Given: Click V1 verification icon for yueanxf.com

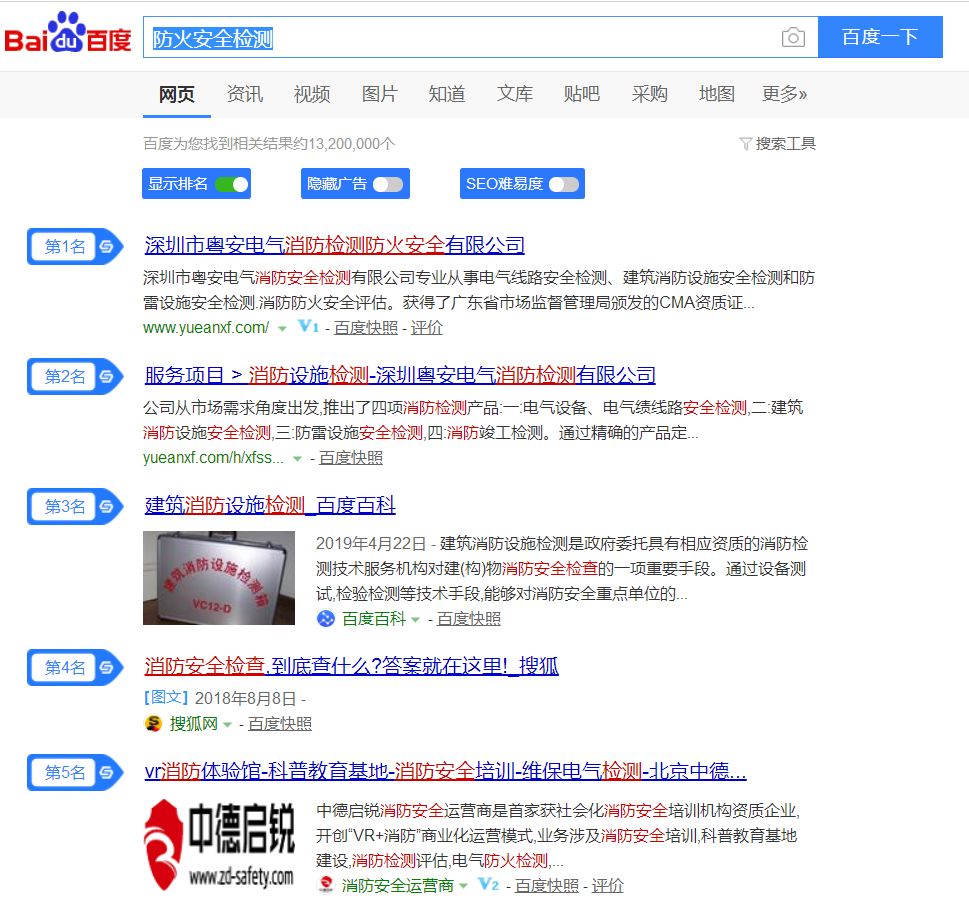Looking at the screenshot, I should point(308,326).
